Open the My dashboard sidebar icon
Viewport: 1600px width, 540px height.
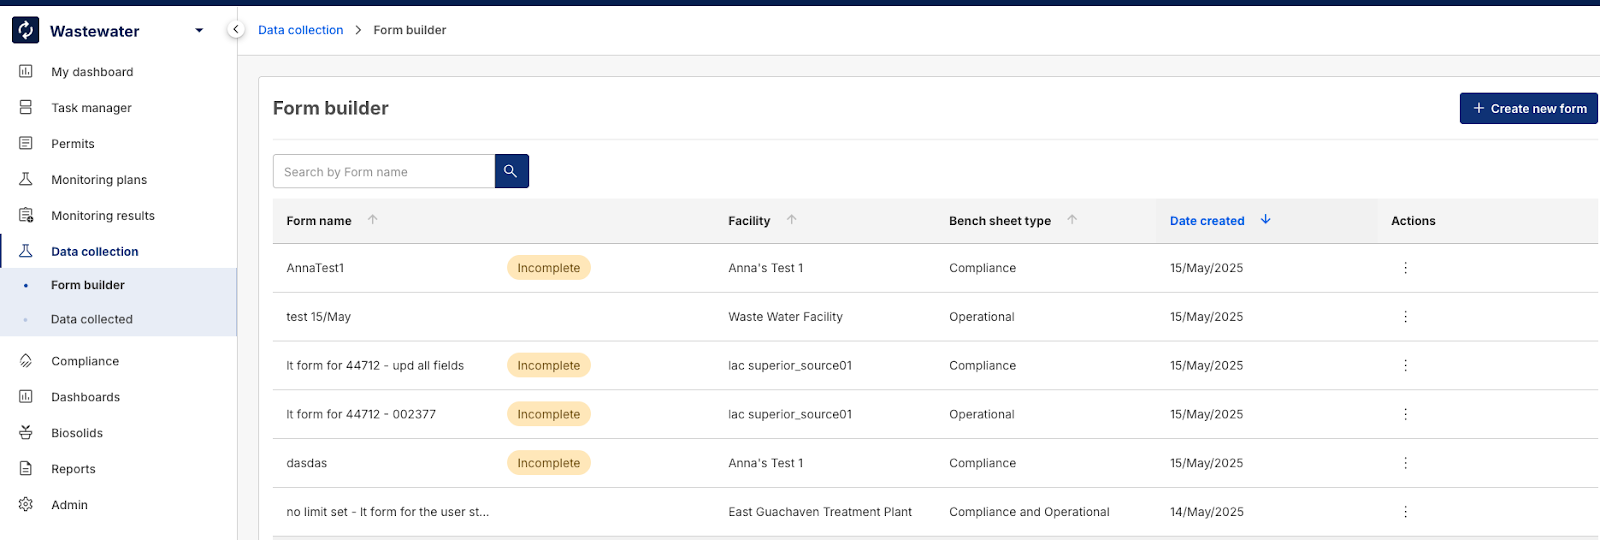click(x=26, y=72)
